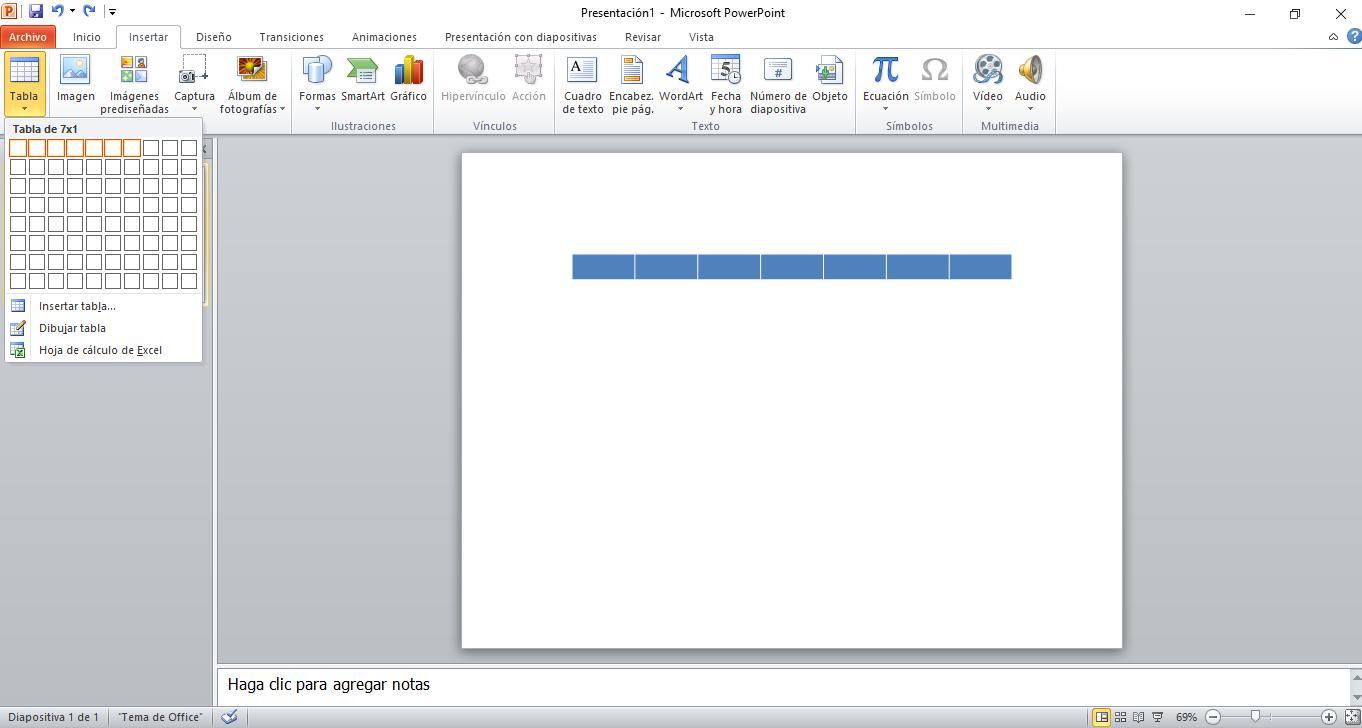Viewport: 1362px width, 728px height.
Task: Insert Fecha y hora
Action: tap(725, 72)
